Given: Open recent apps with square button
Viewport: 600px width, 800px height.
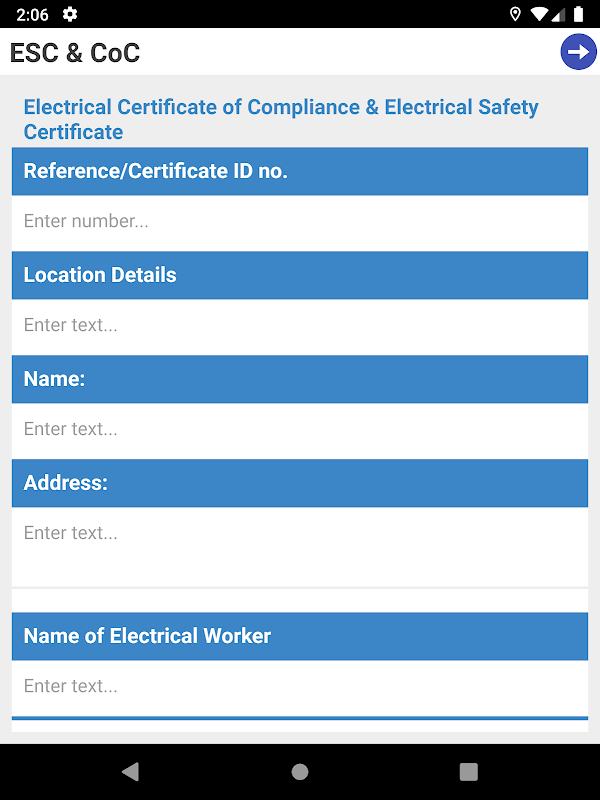Looking at the screenshot, I should [468, 771].
